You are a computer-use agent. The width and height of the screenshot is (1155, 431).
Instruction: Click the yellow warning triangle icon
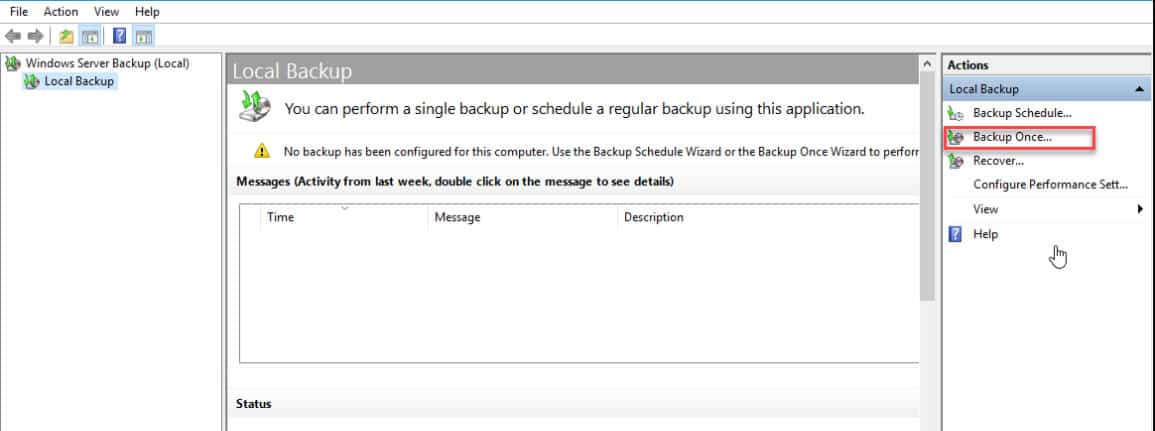coord(261,151)
